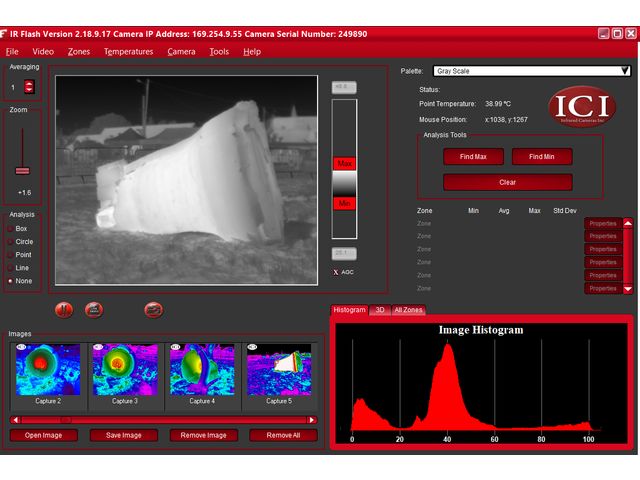This screenshot has height=480, width=640.
Task: Click the camera snapshot icon button
Action: point(153,310)
